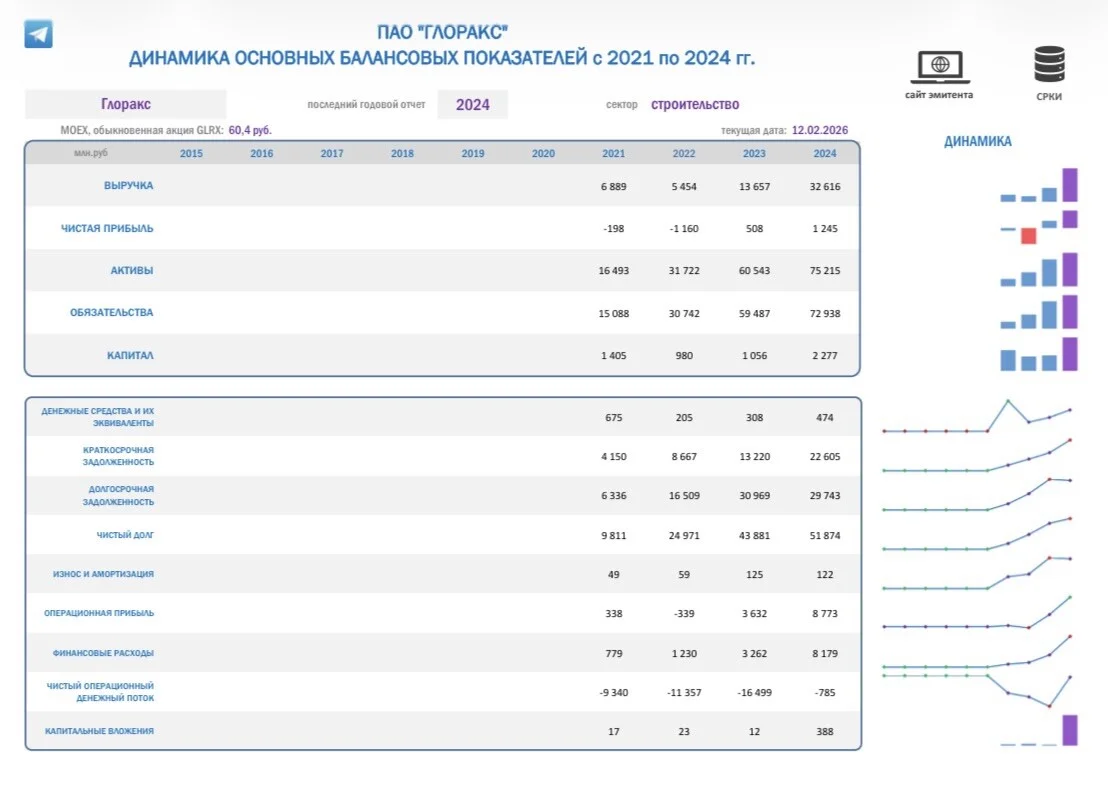The image size is (1108, 787).
Task: Click the cash equivalents sparkline chart
Action: pyautogui.click(x=977, y=417)
